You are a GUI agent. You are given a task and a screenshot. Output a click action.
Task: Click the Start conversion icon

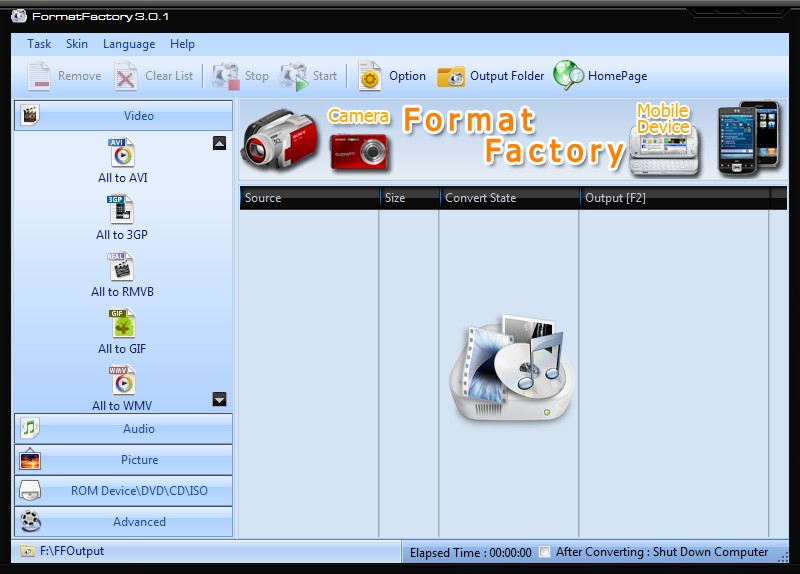pyautogui.click(x=294, y=76)
